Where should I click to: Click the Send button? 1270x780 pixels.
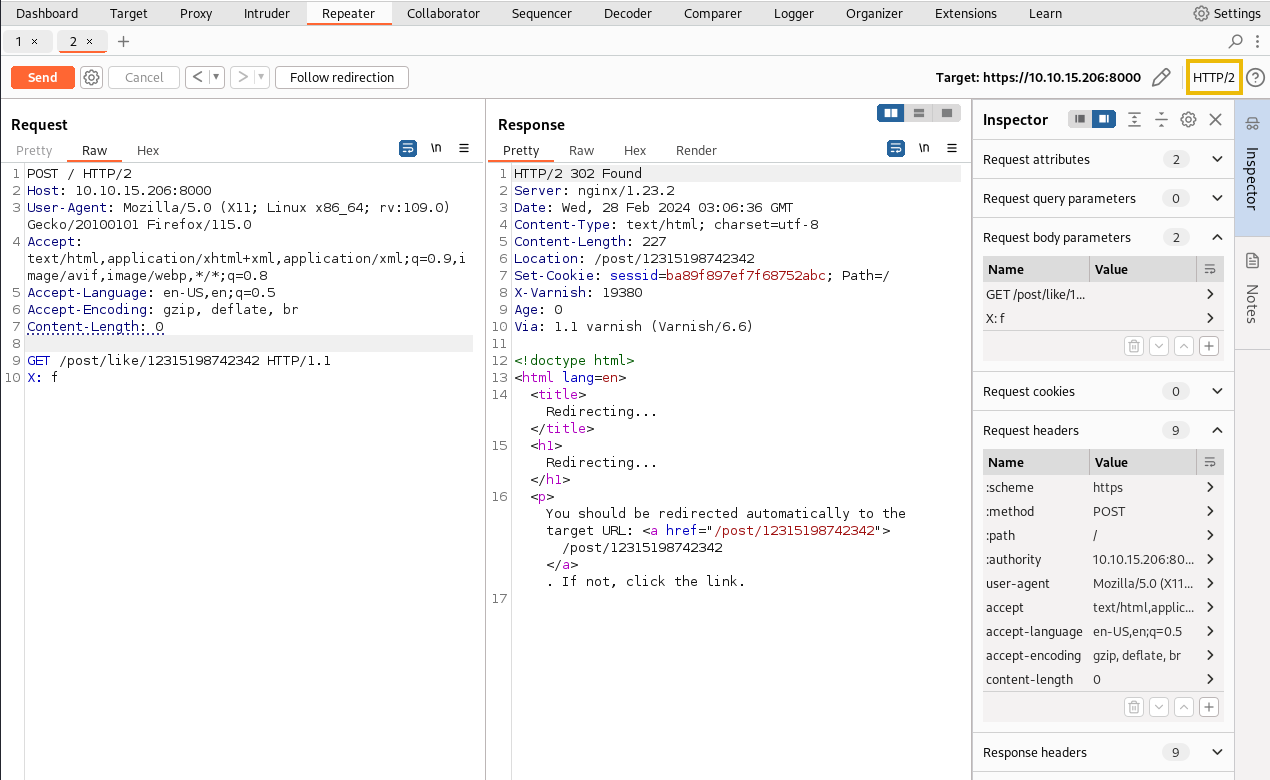coord(43,77)
